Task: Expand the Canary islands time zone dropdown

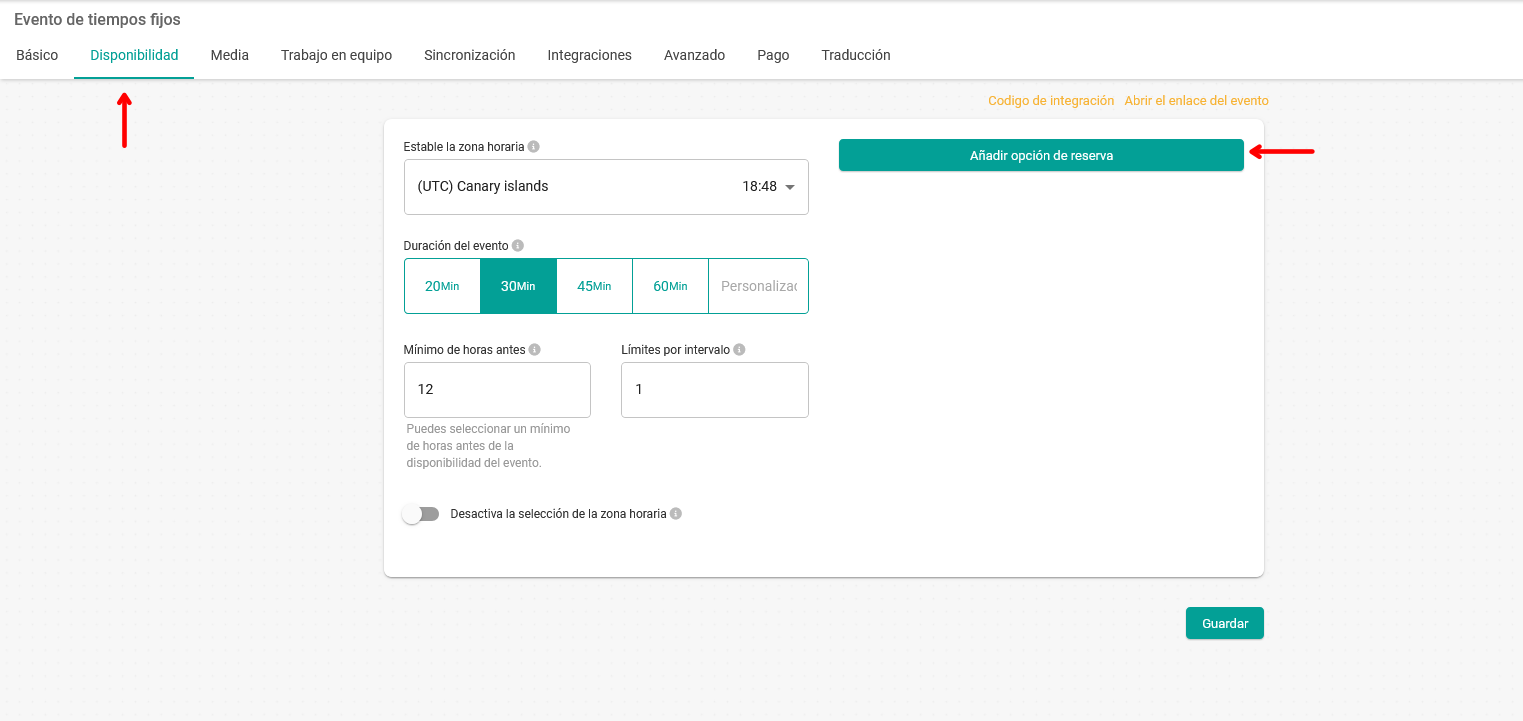Action: click(x=606, y=187)
